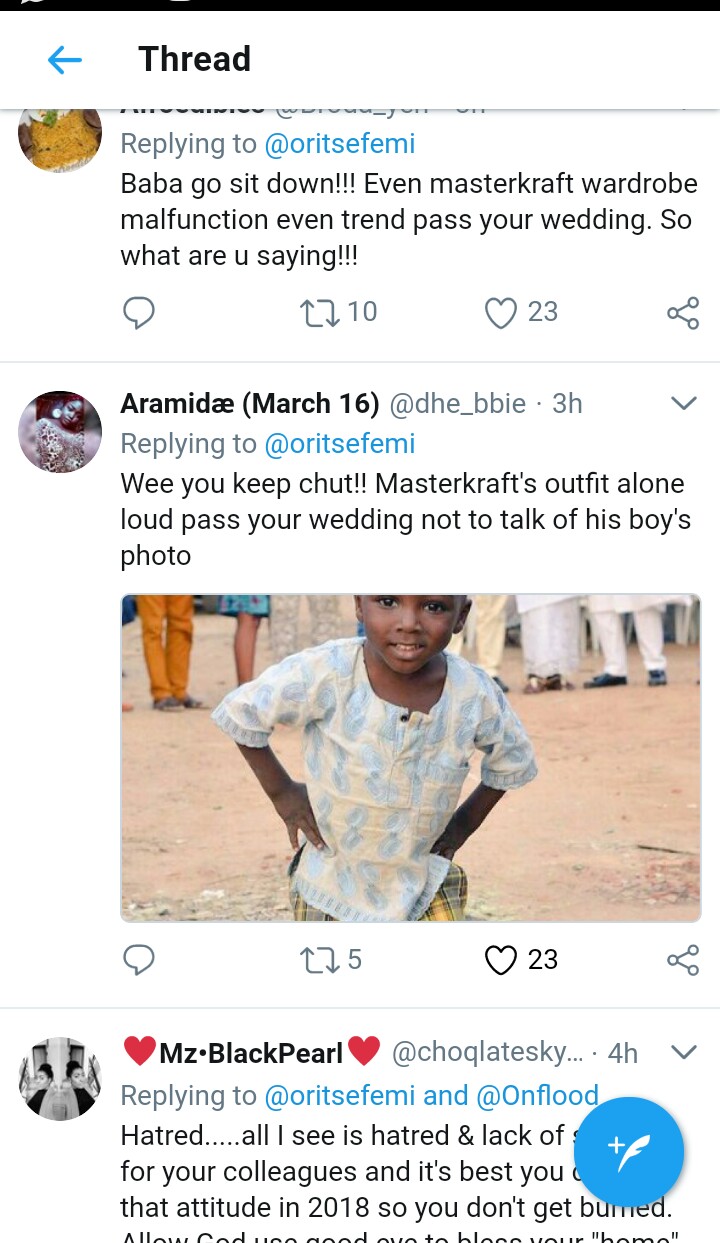Screen dimensions: 720x1243
Task: Open @oritsefemi link in Aramidæ's reply
Action: pyautogui.click(x=340, y=443)
